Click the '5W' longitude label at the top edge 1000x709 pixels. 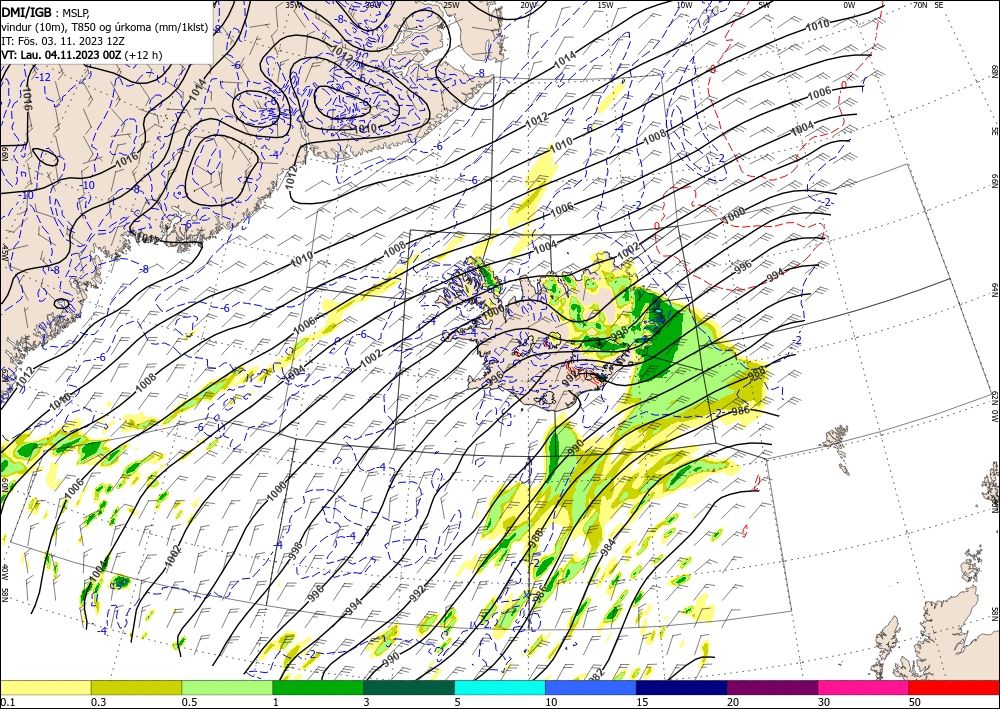[x=764, y=5]
